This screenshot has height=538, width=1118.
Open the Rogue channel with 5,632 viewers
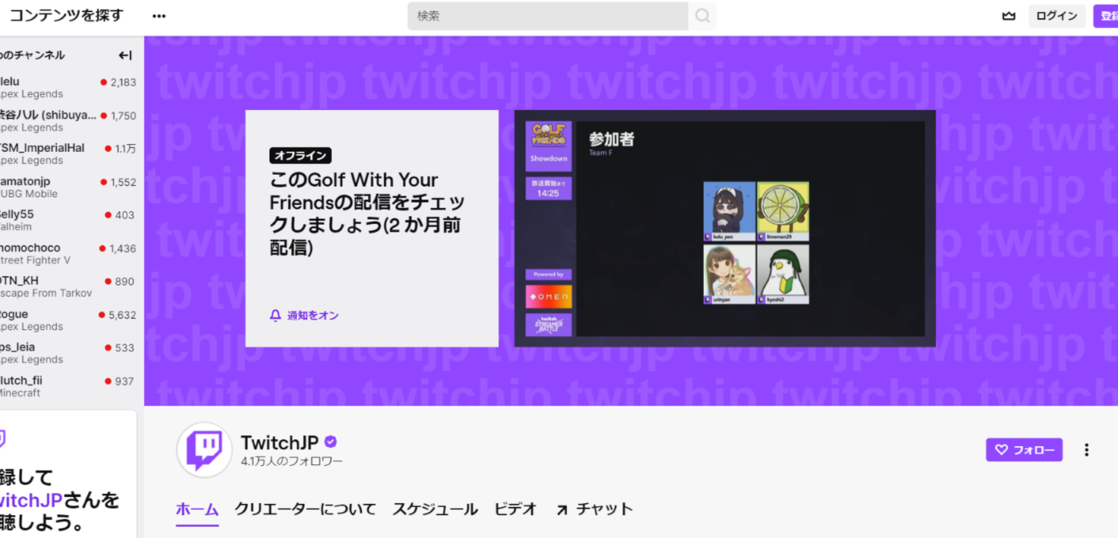pyautogui.click(x=68, y=319)
